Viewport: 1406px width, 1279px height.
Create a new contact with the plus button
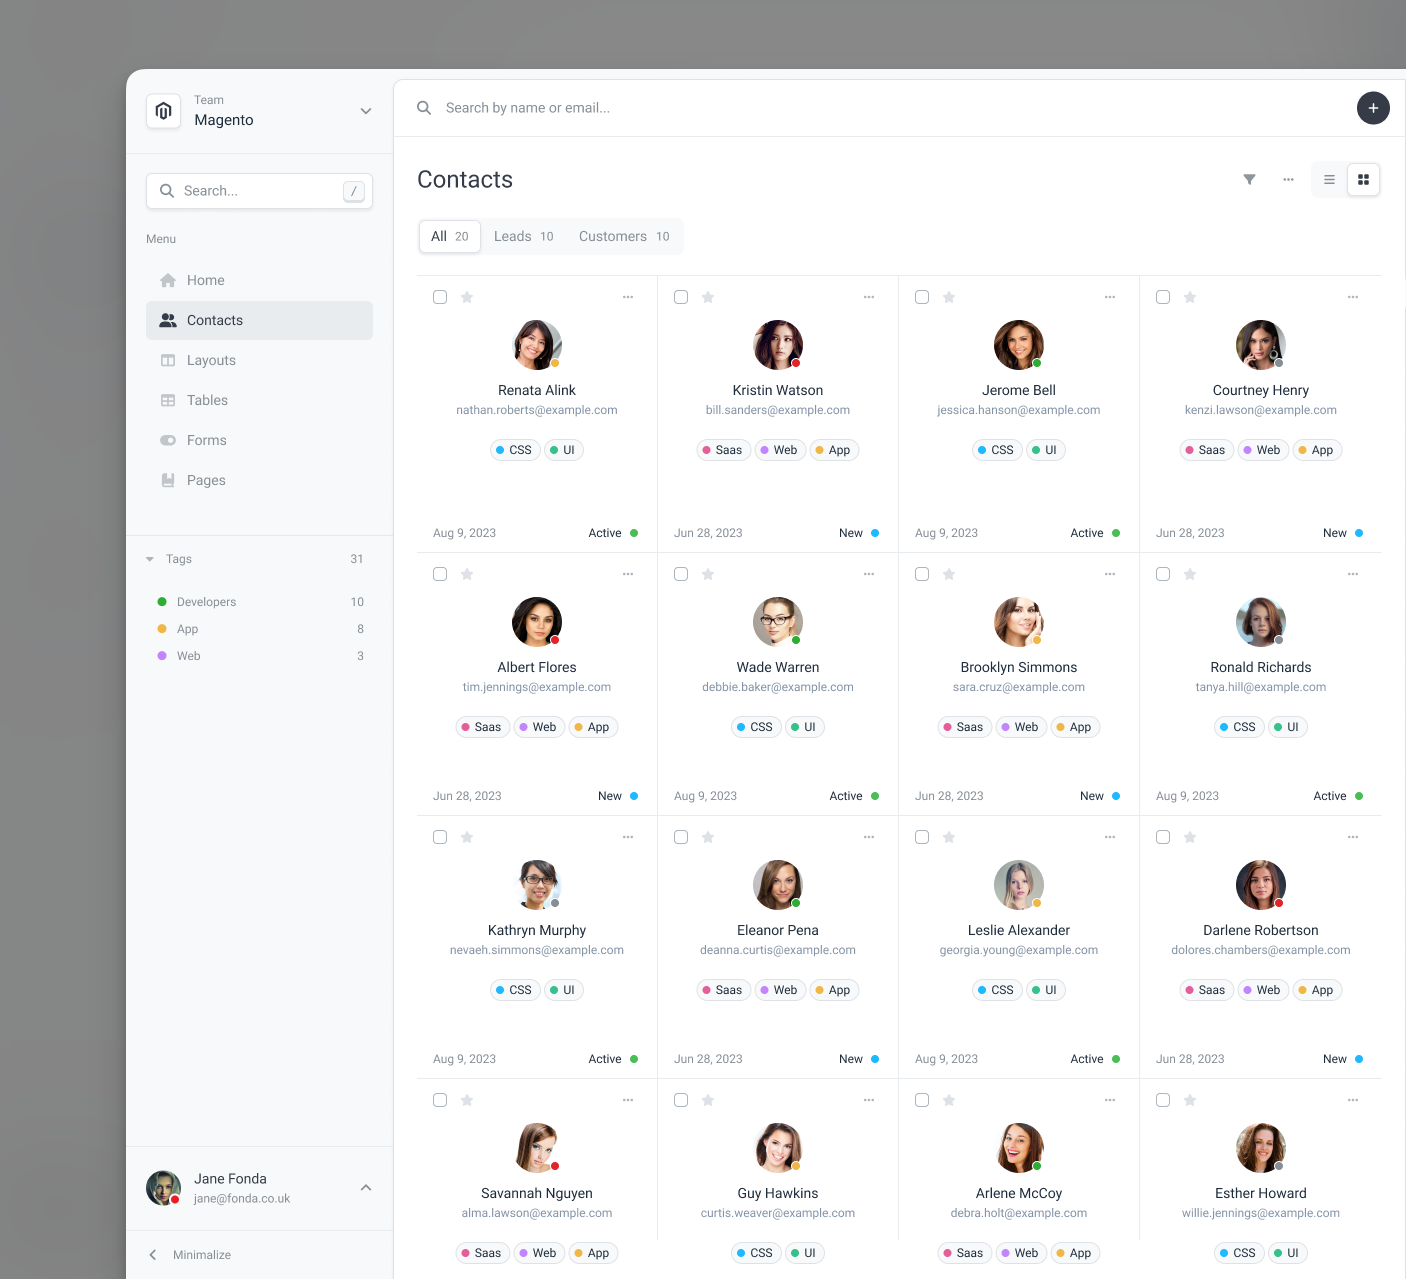coord(1373,108)
